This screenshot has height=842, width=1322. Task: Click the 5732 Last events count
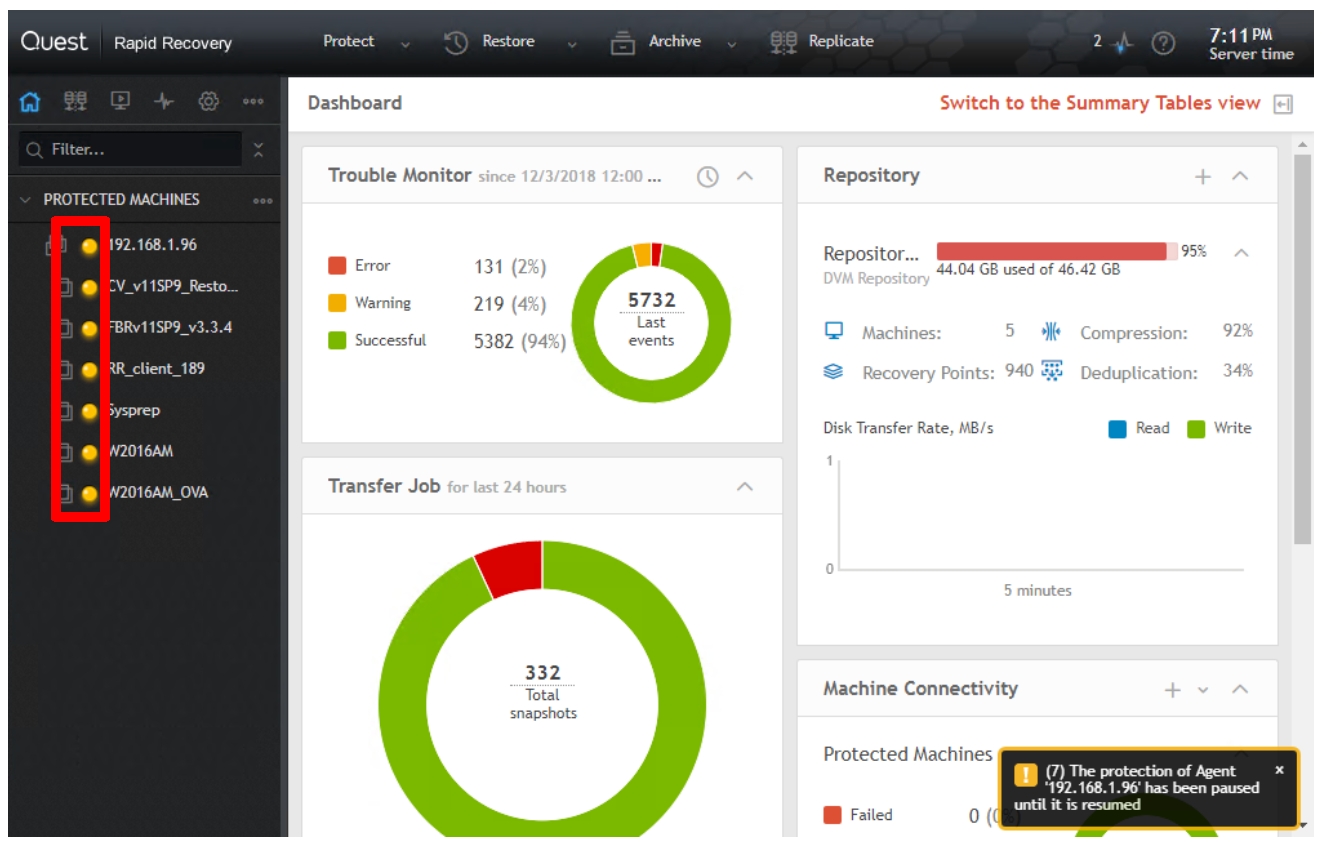click(x=651, y=299)
